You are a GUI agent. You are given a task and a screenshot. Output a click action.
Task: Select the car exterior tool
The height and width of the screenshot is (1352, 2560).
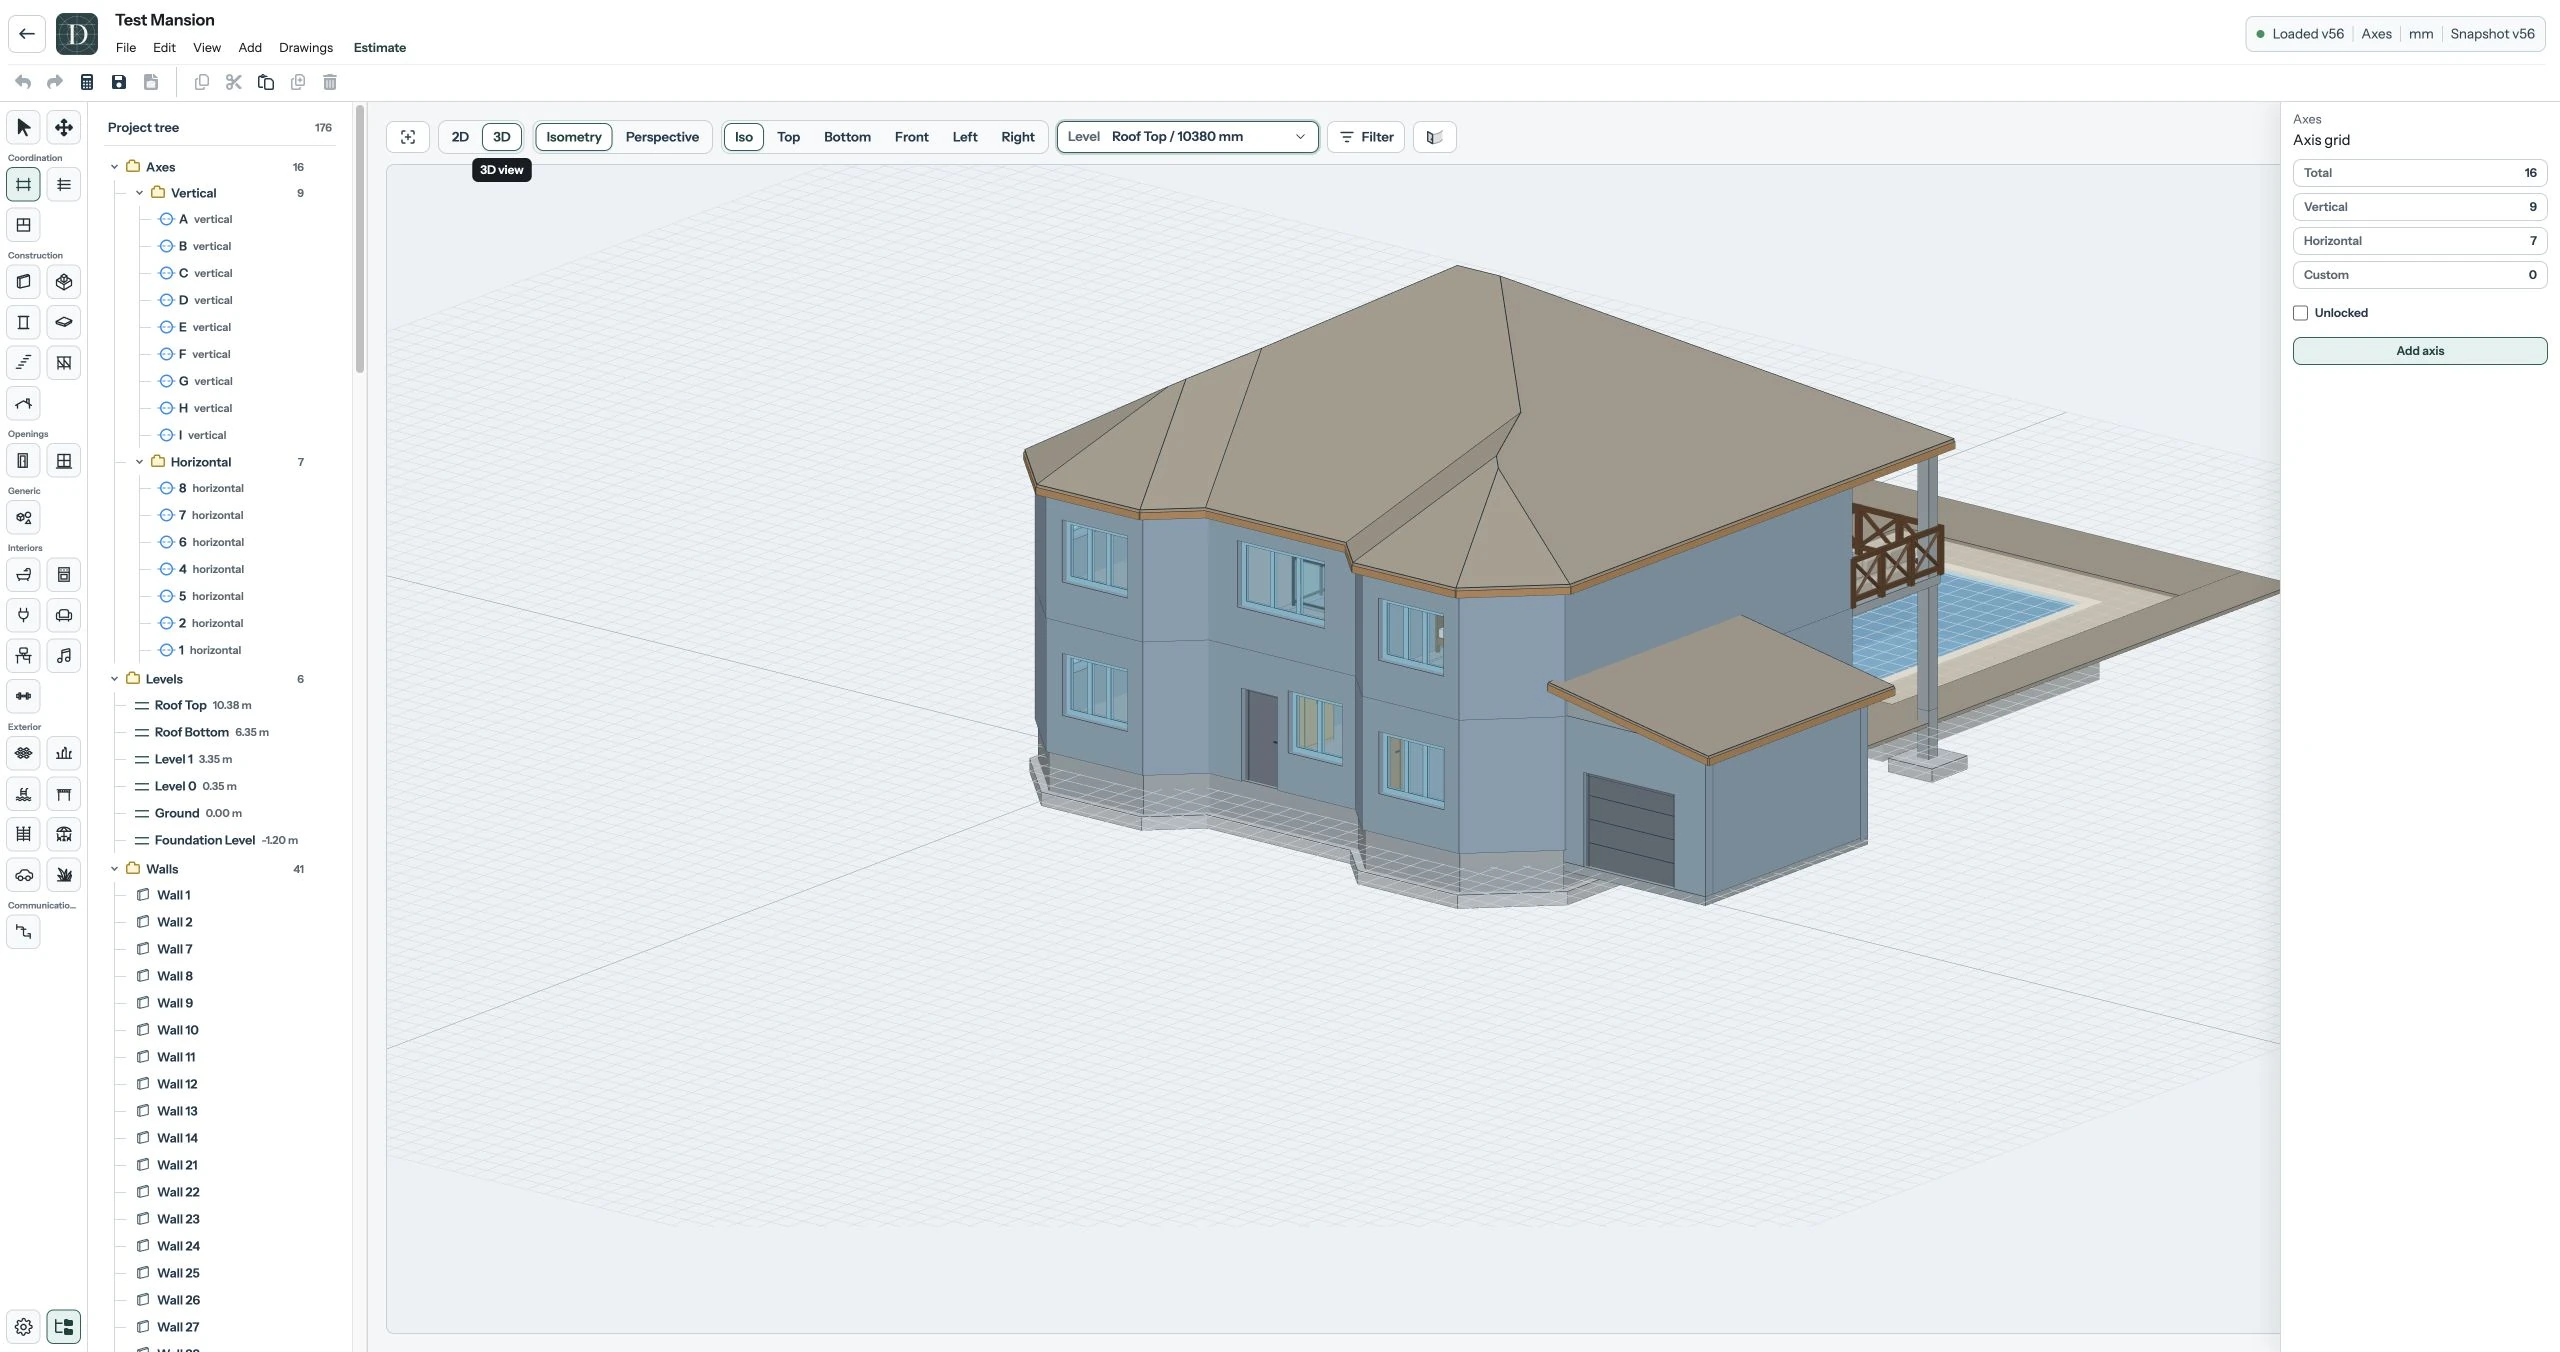click(23, 875)
